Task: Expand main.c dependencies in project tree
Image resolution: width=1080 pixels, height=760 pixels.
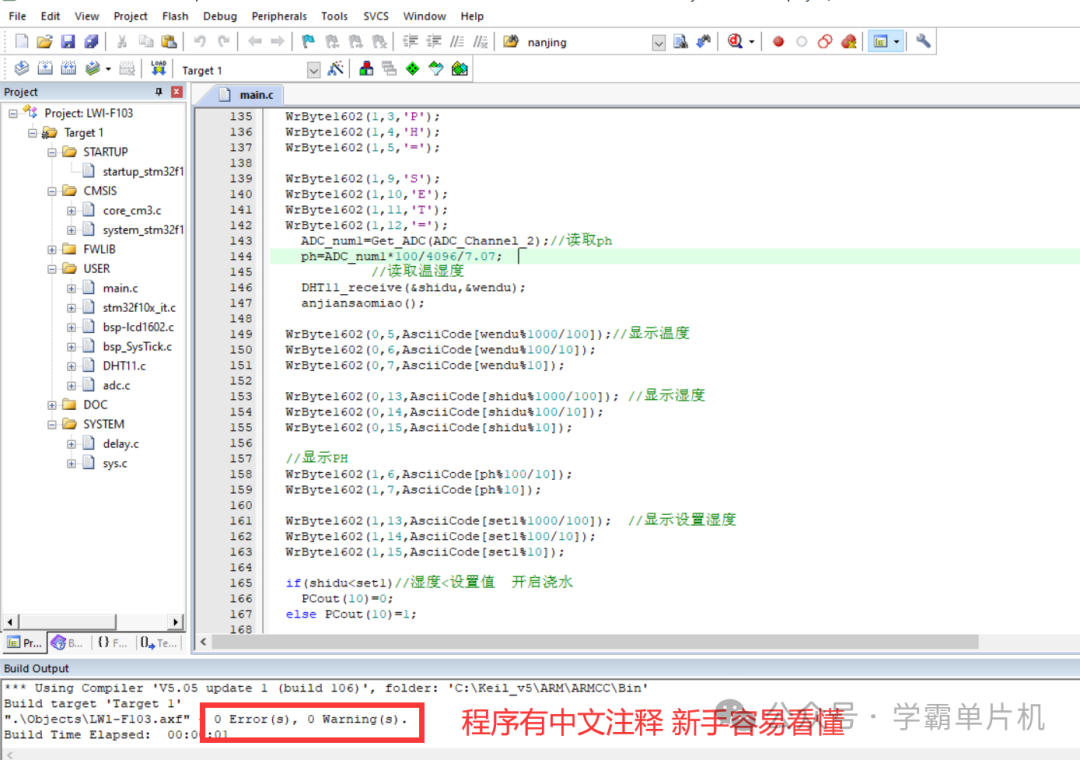Action: (x=71, y=288)
